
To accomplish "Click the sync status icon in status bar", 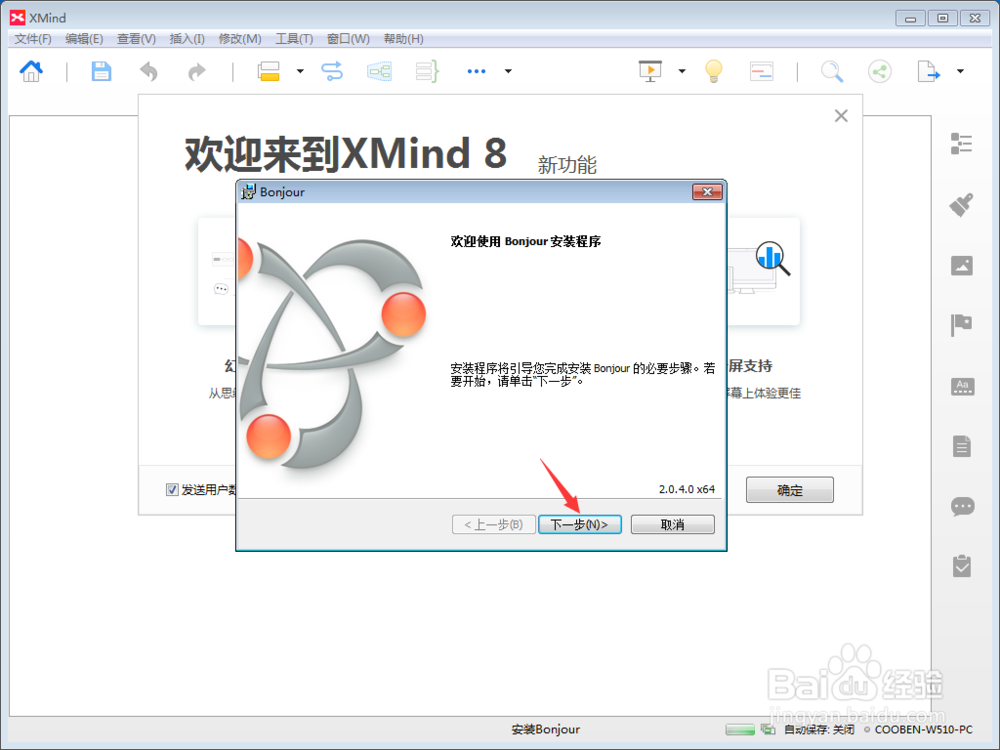I will coord(768,729).
